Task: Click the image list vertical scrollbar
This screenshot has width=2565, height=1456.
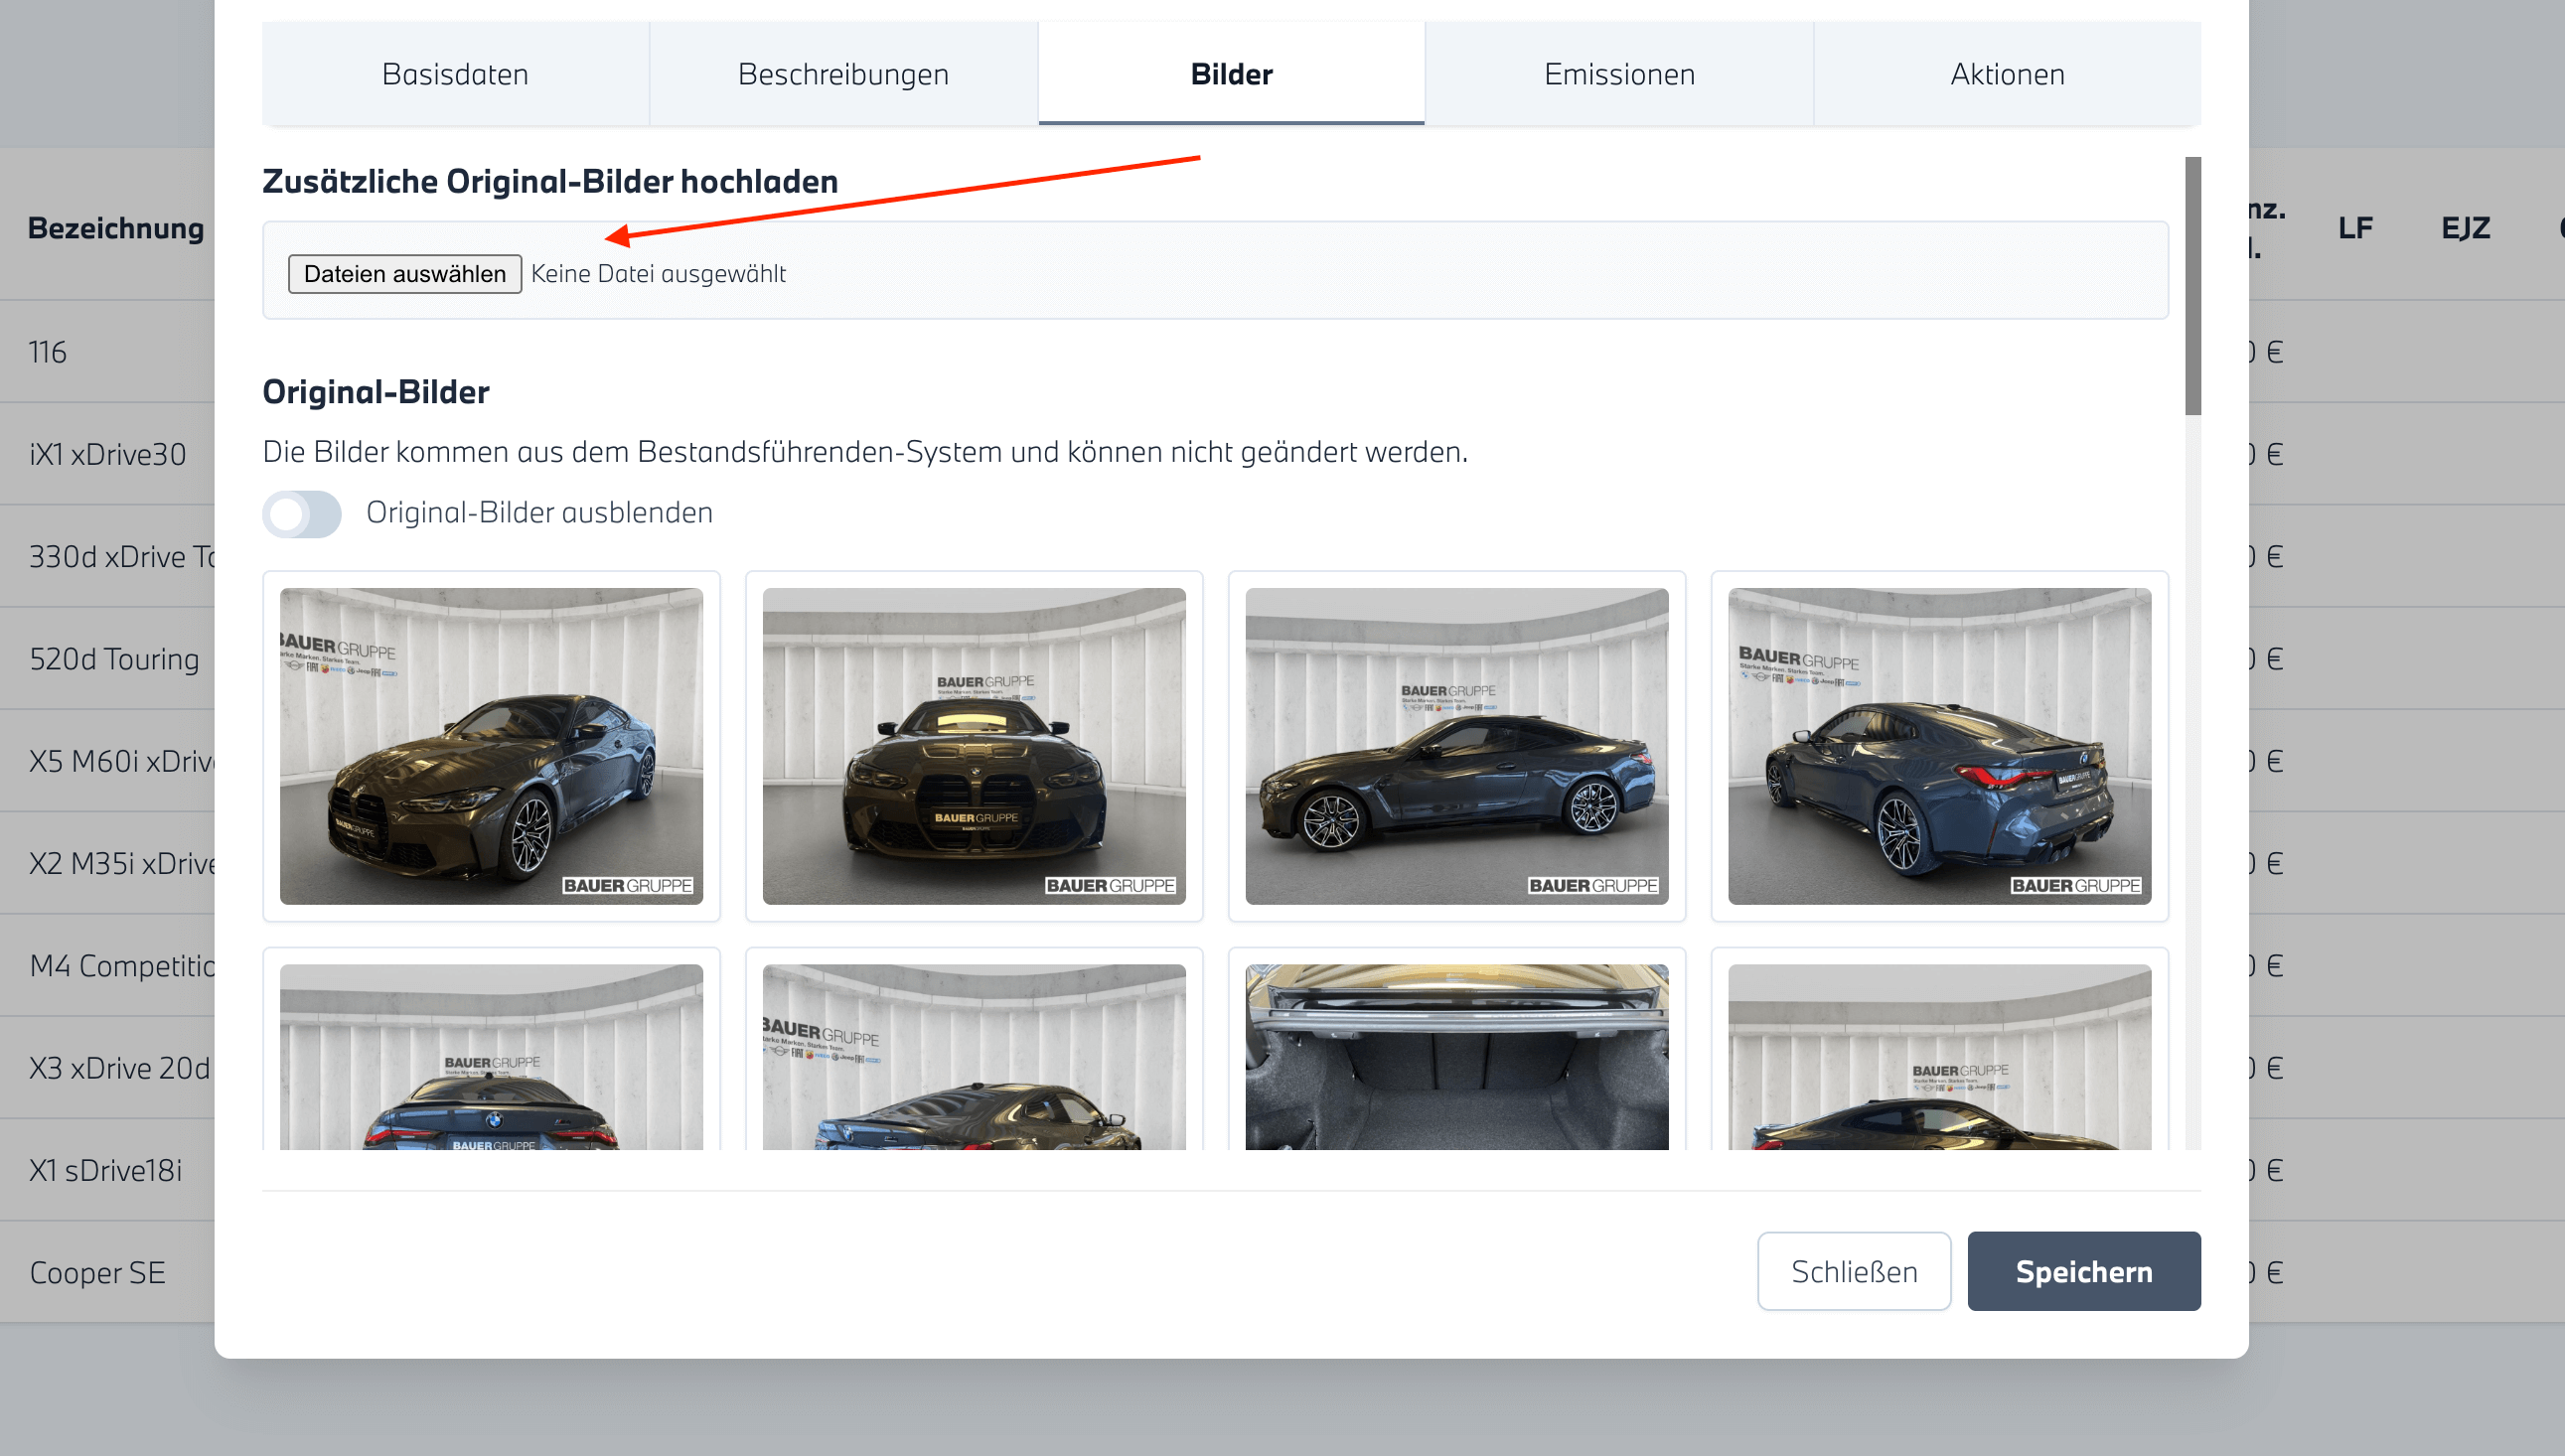Action: [x=2193, y=286]
